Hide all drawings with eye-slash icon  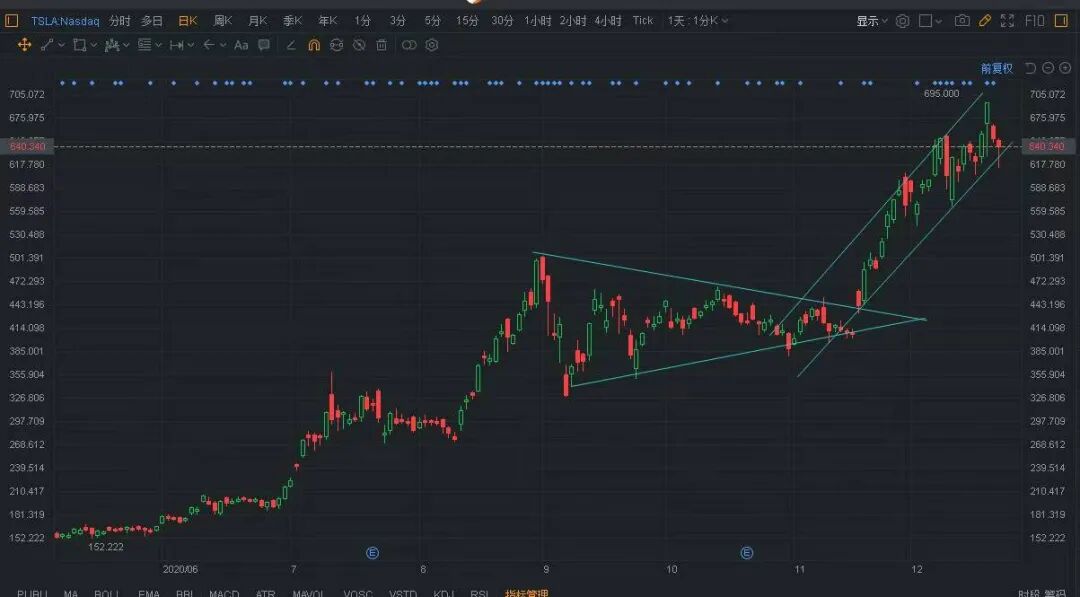click(x=359, y=45)
